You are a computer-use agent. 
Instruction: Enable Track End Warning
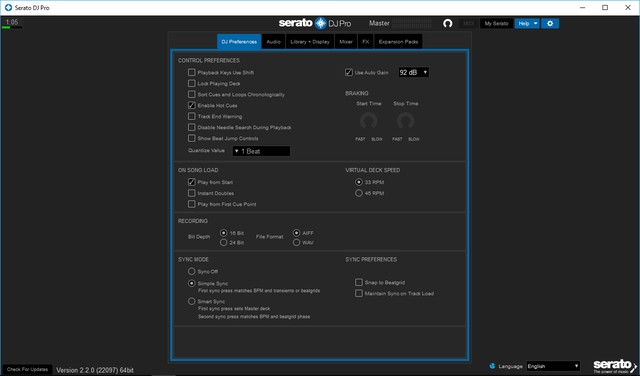pos(191,116)
